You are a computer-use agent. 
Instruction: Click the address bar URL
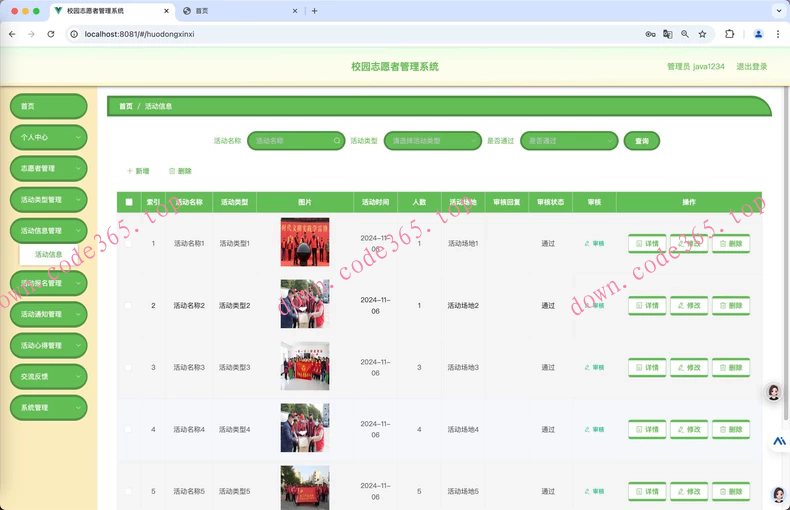(139, 34)
